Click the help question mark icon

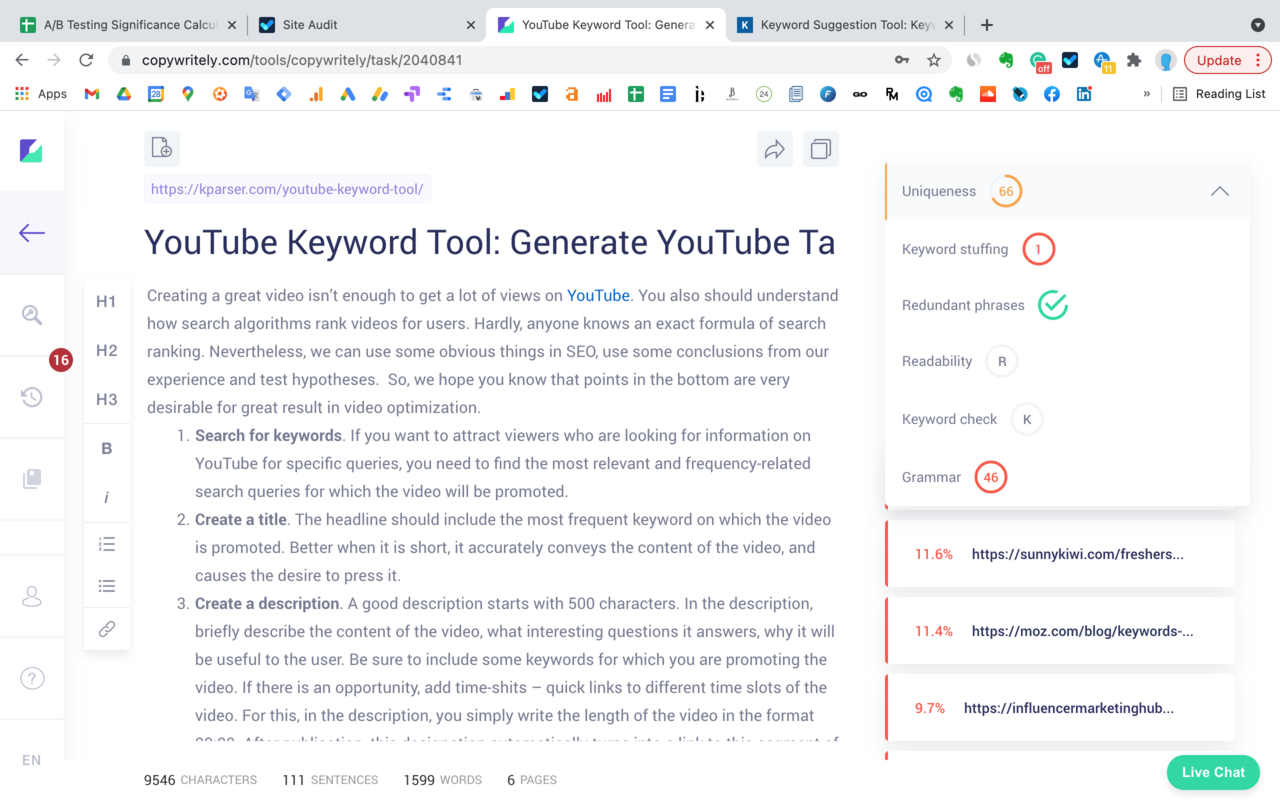(x=32, y=678)
